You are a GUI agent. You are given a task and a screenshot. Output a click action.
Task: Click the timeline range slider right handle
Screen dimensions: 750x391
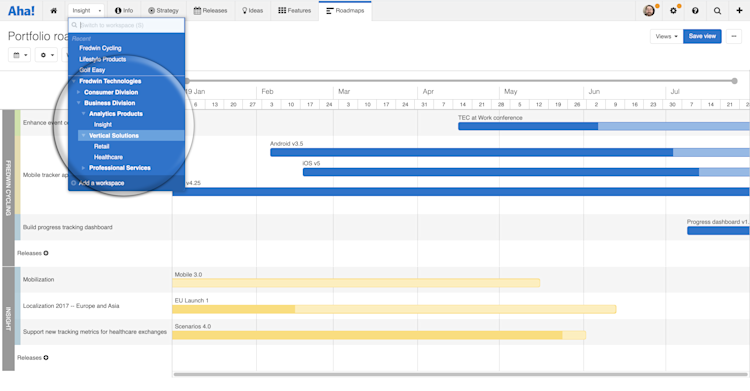point(734,81)
